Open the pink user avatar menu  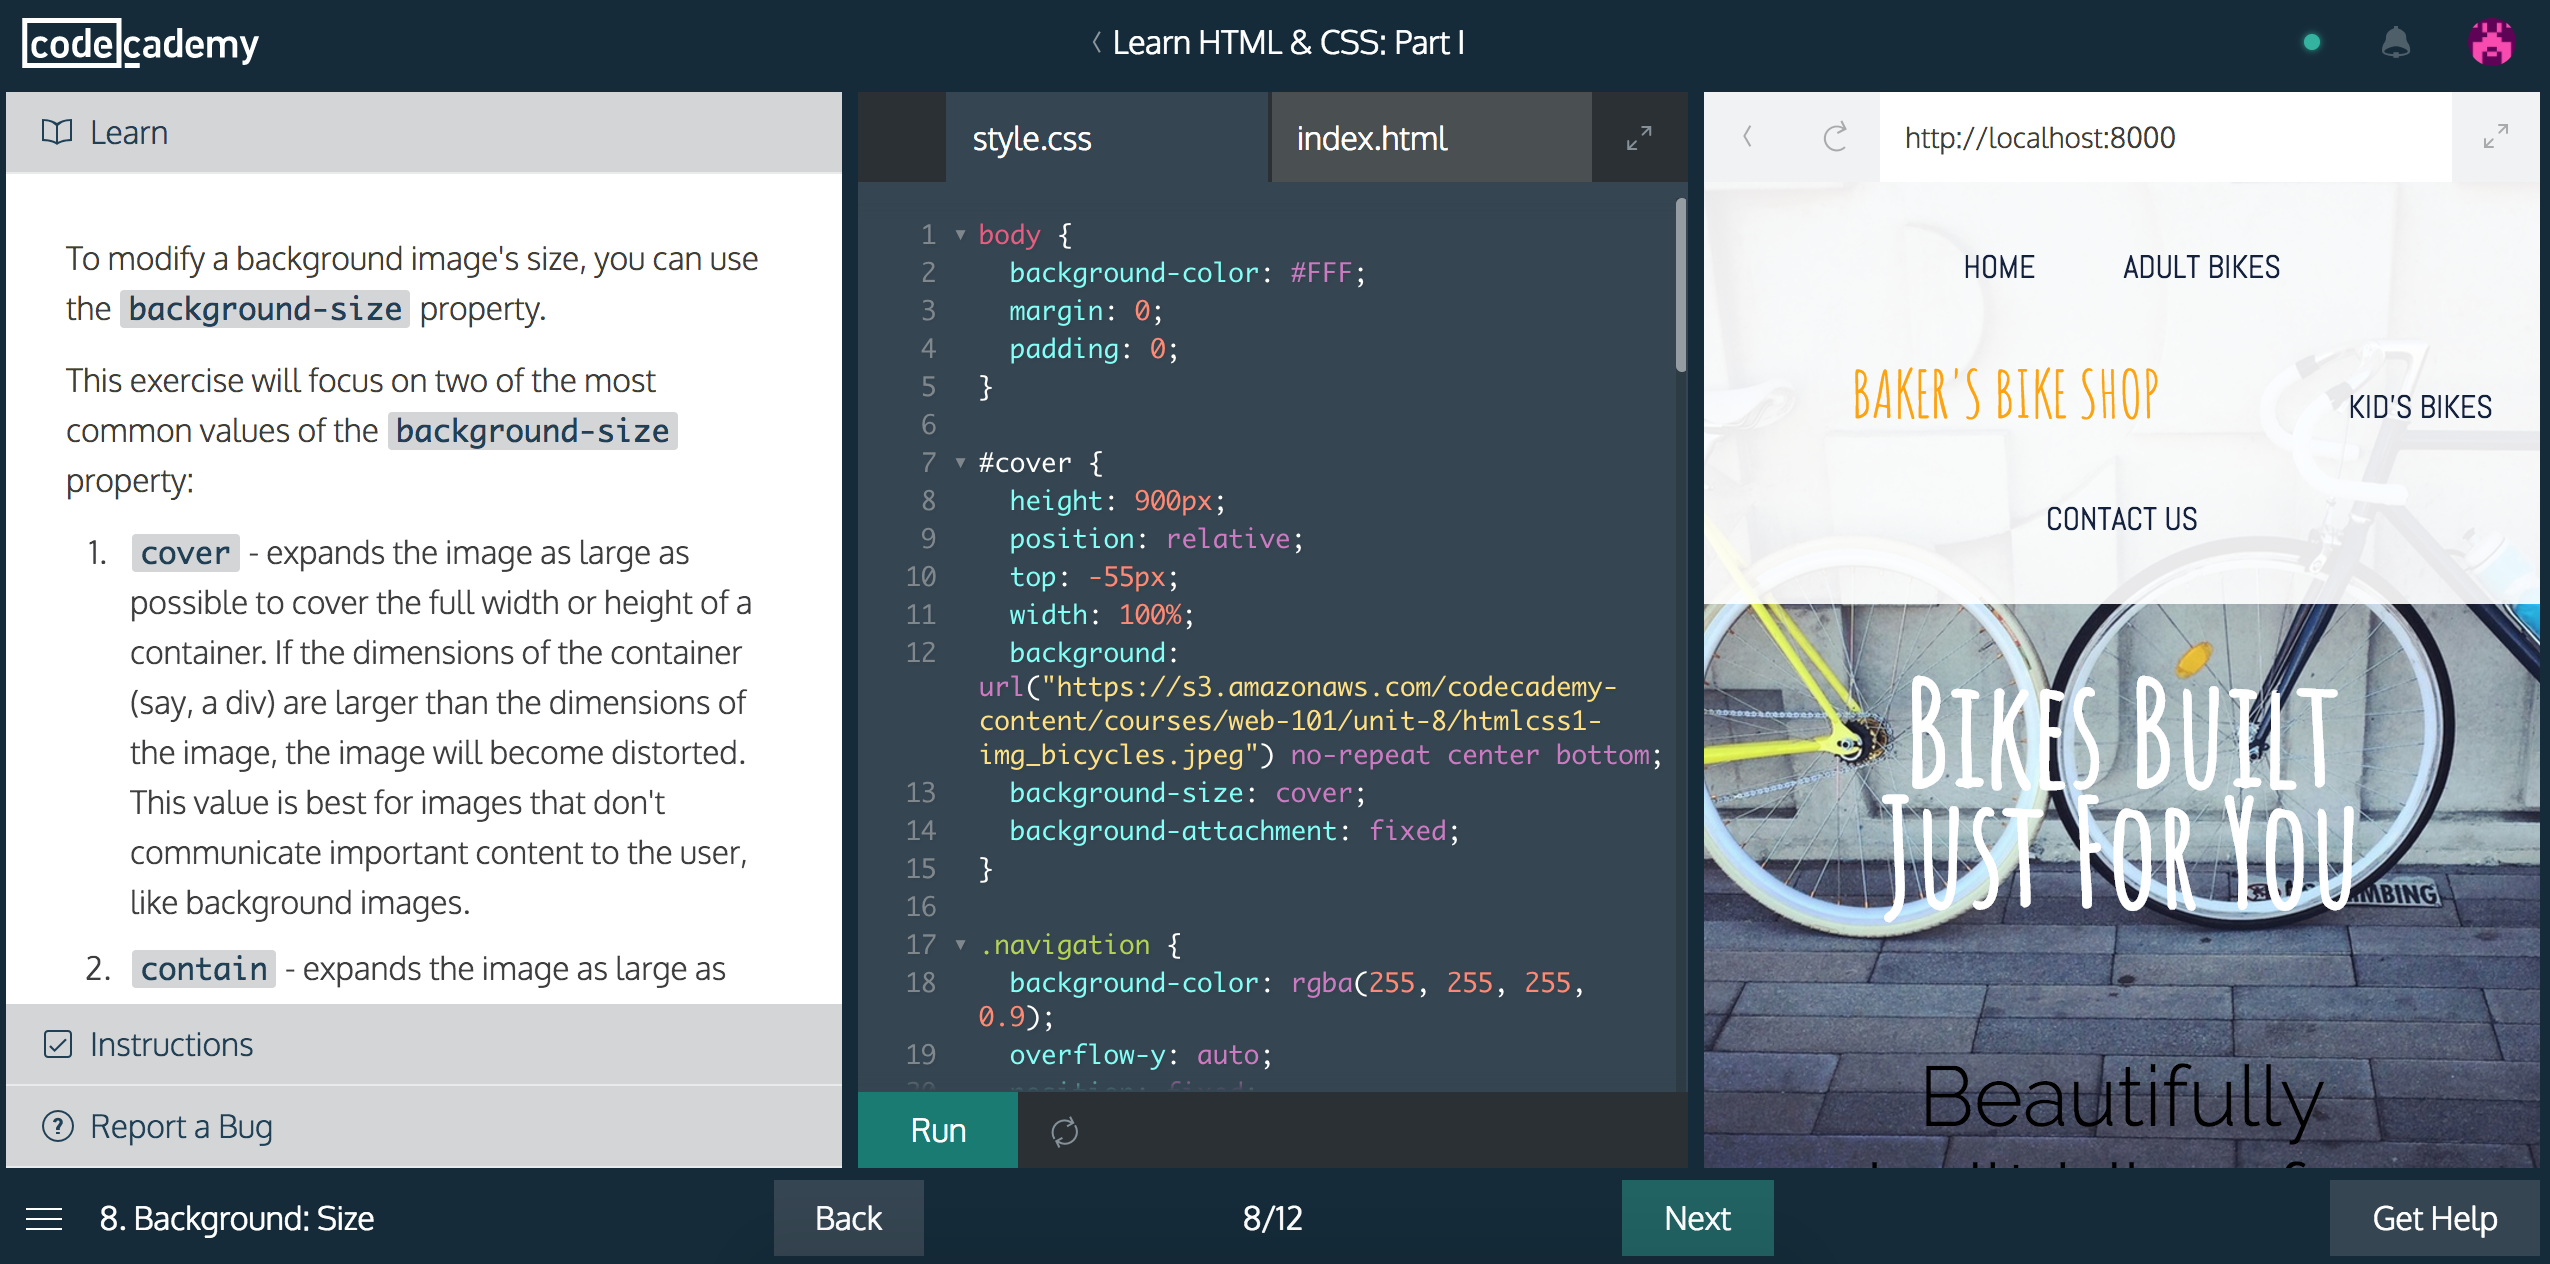pyautogui.click(x=2491, y=43)
